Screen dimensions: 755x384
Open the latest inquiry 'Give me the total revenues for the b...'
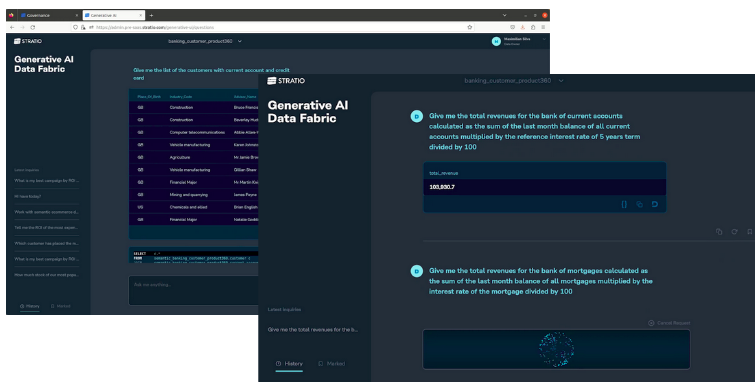(313, 330)
